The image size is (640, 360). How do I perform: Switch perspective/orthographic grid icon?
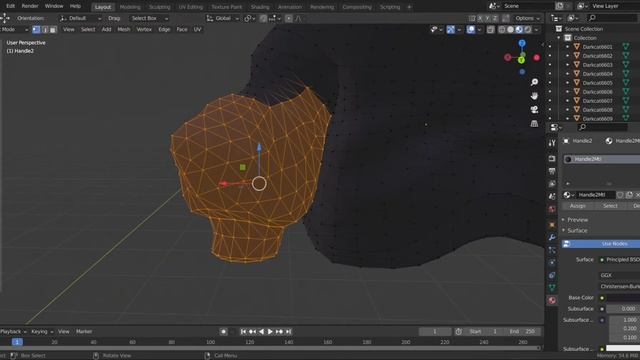(x=534, y=124)
